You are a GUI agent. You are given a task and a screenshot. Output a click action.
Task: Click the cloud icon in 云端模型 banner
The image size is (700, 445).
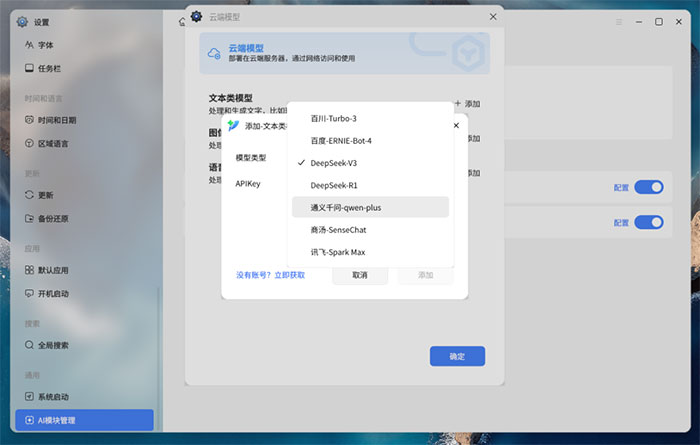tap(214, 54)
